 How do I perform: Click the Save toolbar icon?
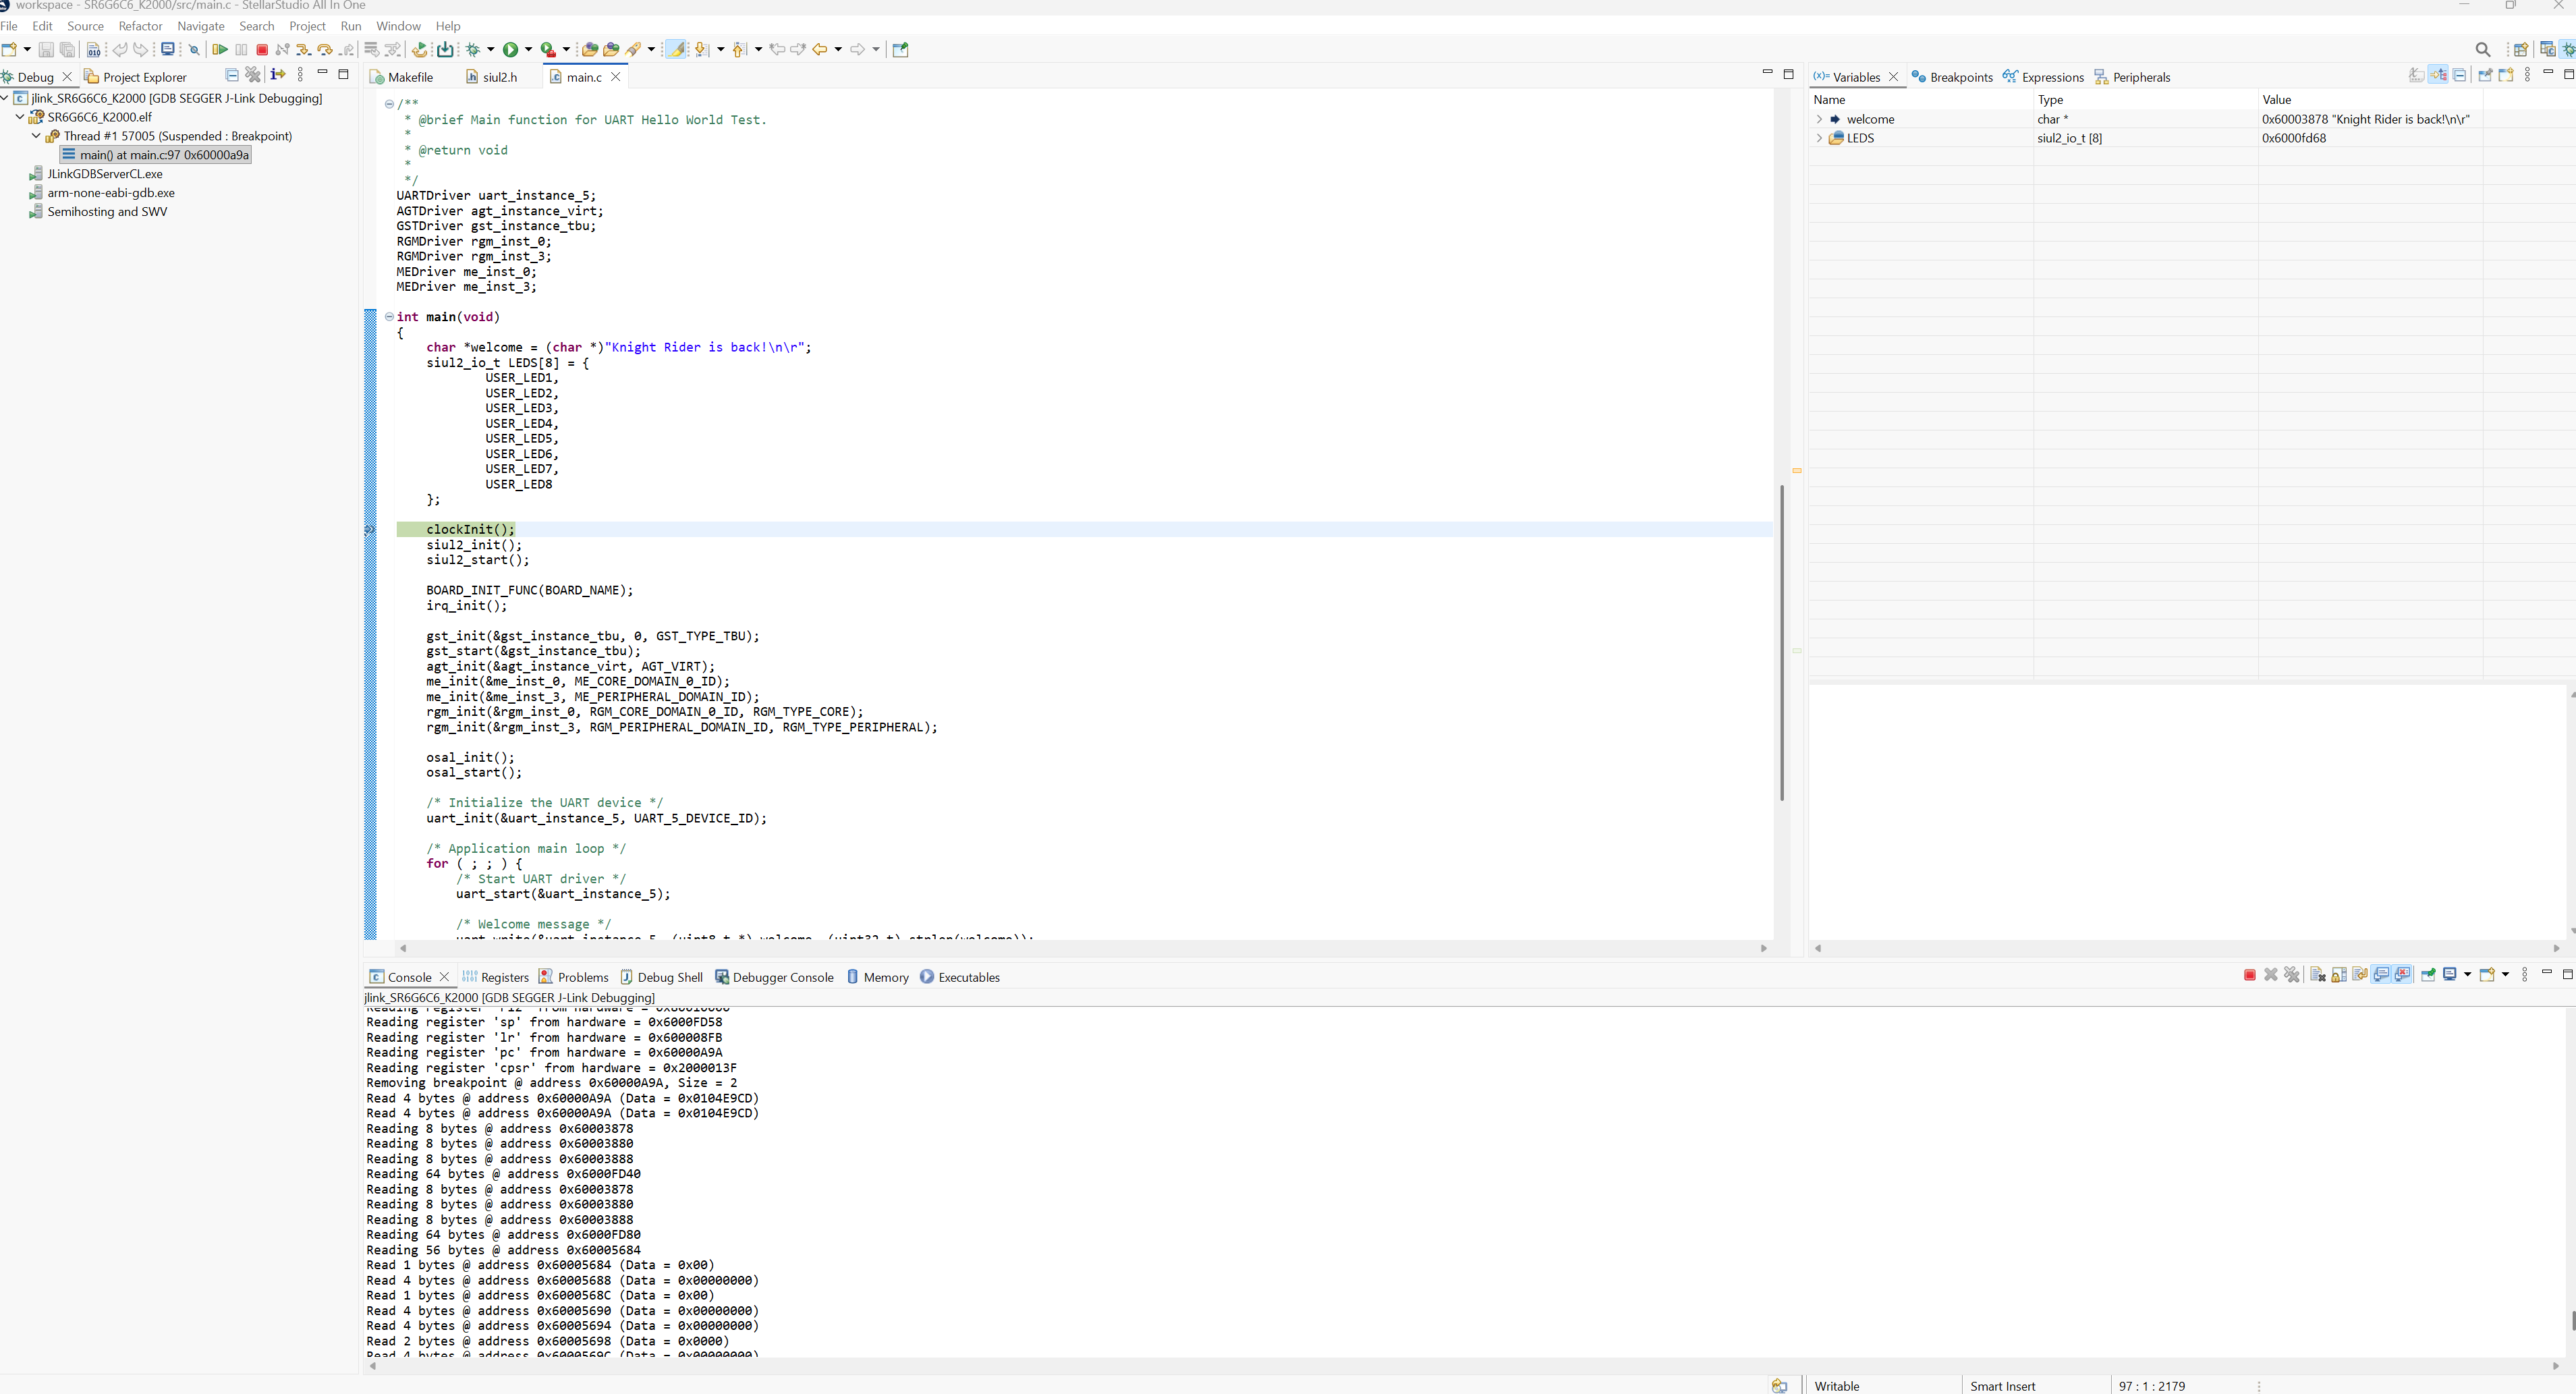click(46, 49)
